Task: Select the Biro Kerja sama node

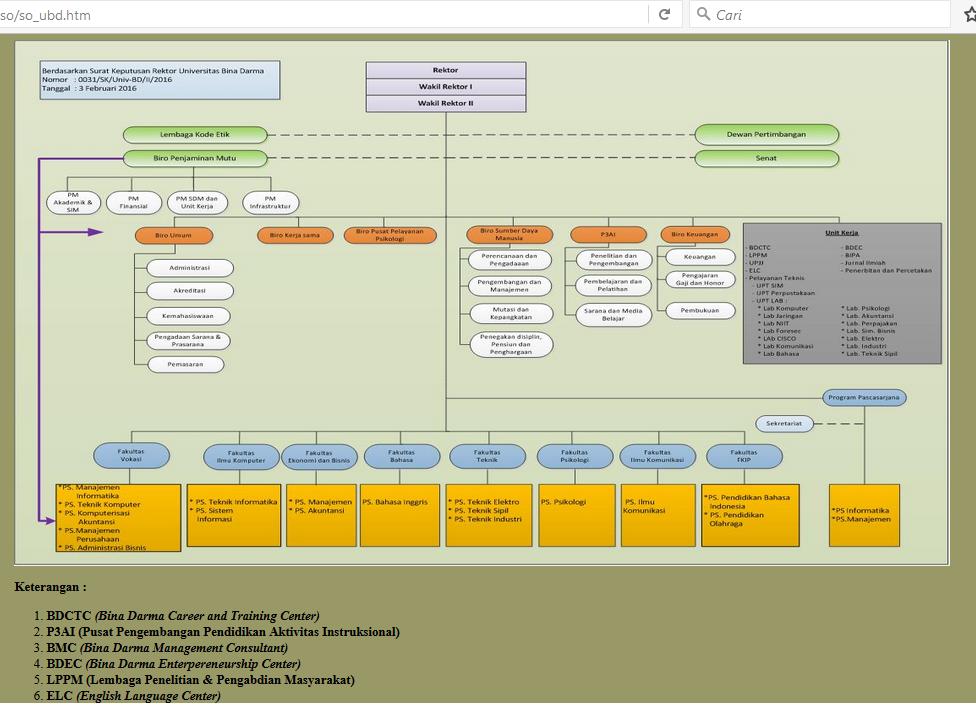Action: [295, 235]
